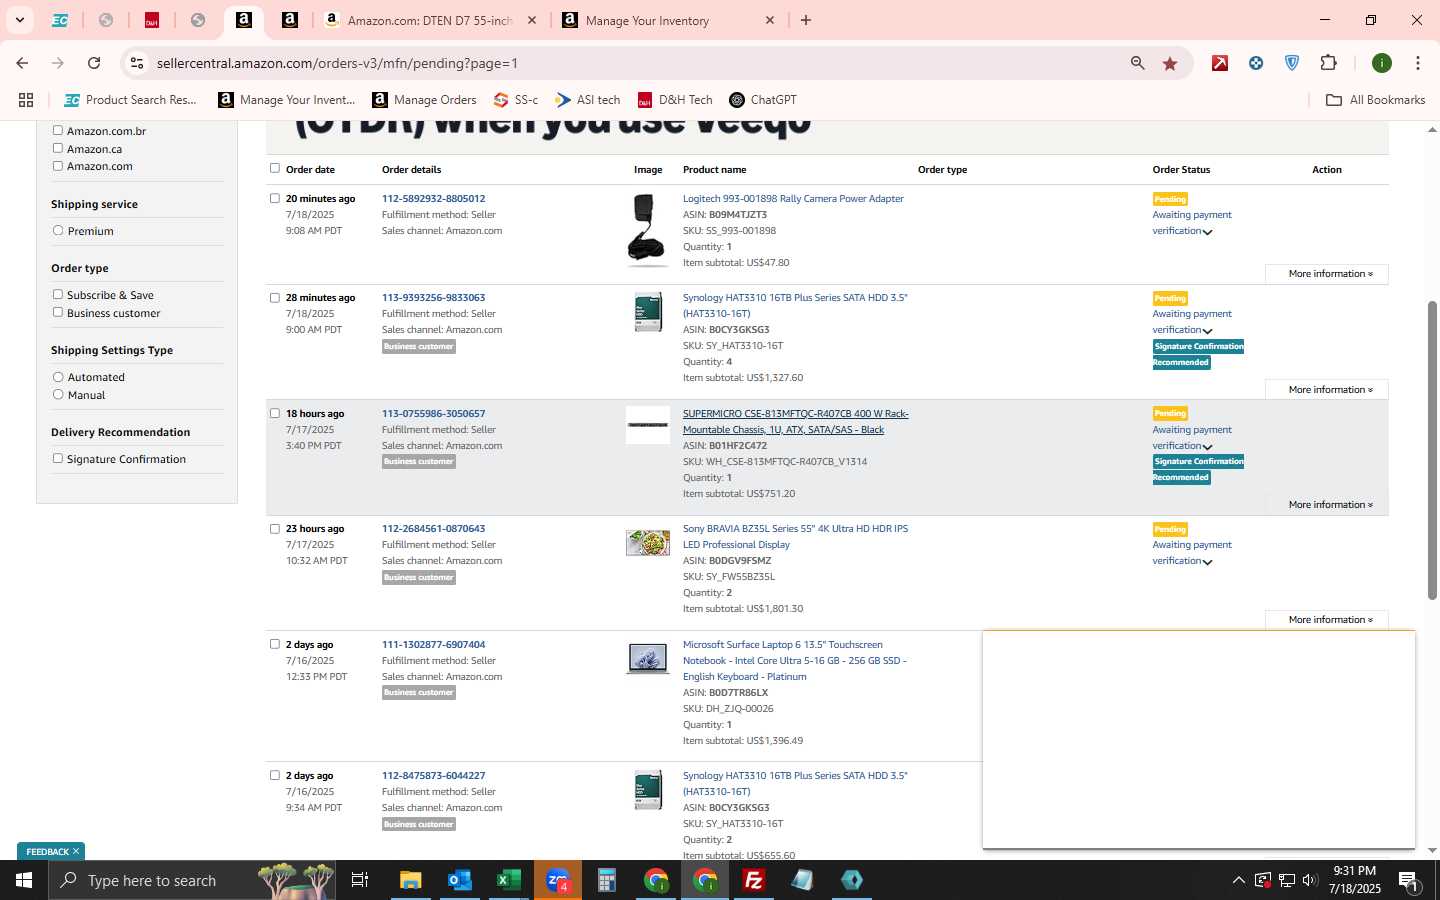Viewport: 1440px width, 900px height.
Task: Check the Amazon.ca marketplace filter
Action: [x=57, y=148]
